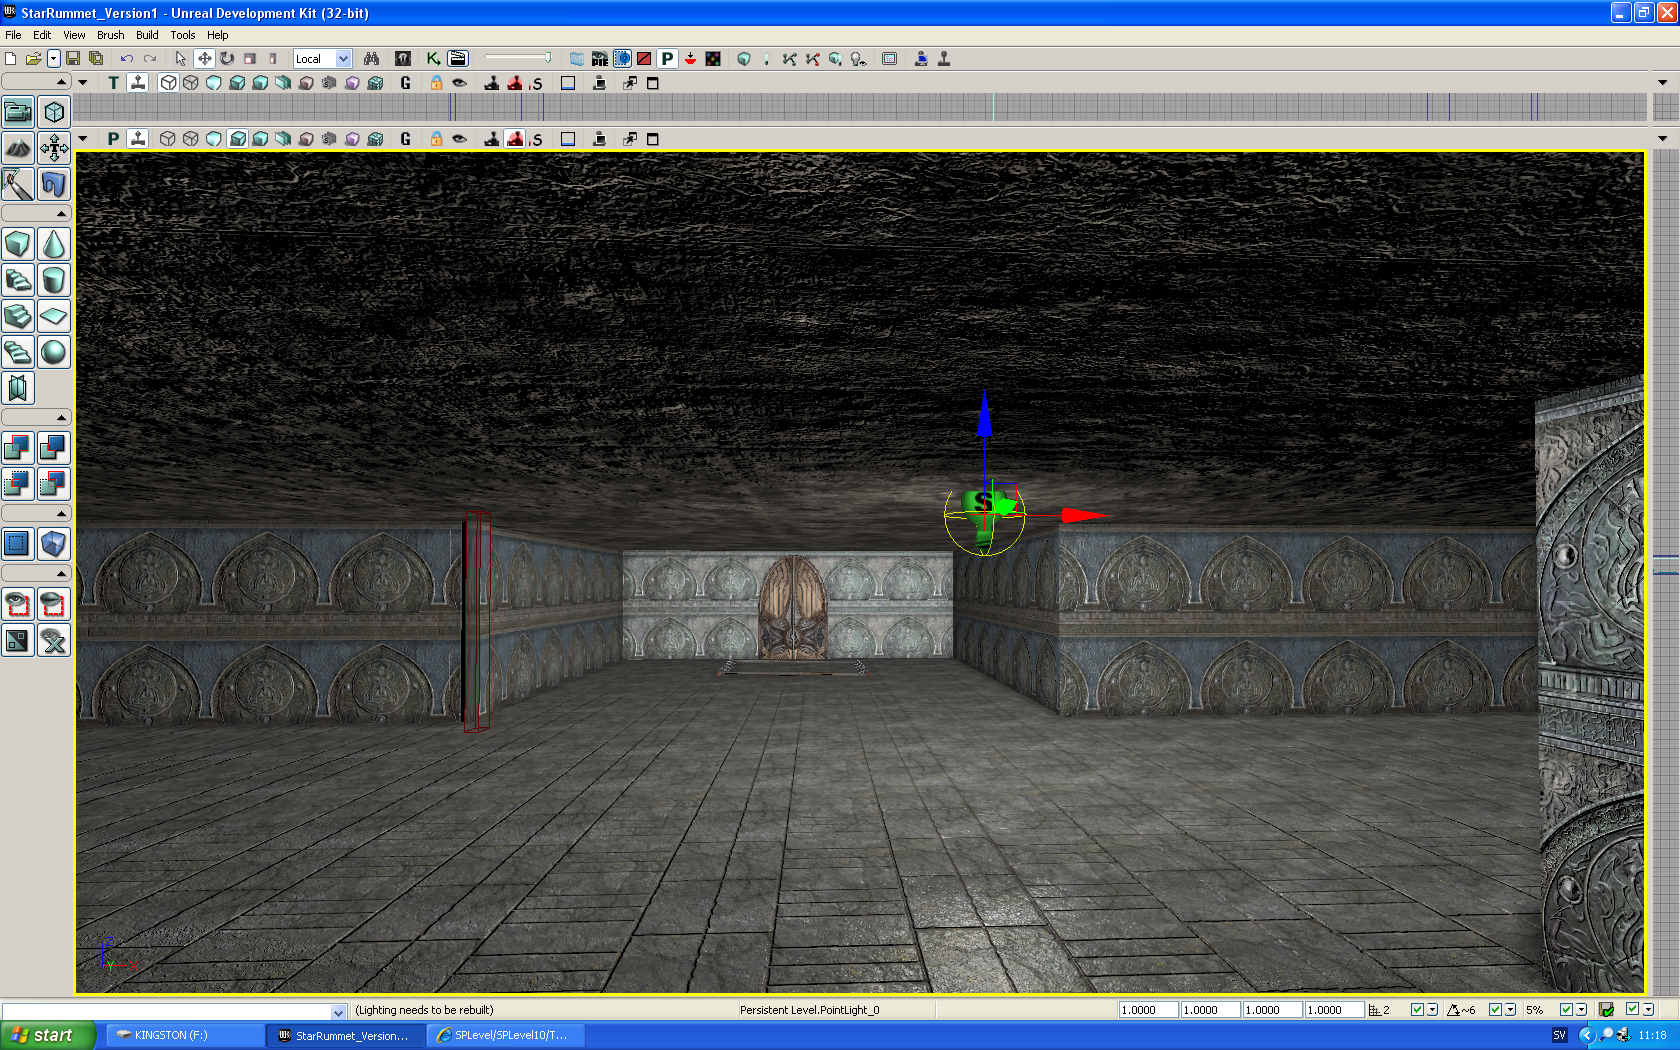The image size is (1680, 1050).
Task: Create a Cone builder brush
Action: coord(54,244)
